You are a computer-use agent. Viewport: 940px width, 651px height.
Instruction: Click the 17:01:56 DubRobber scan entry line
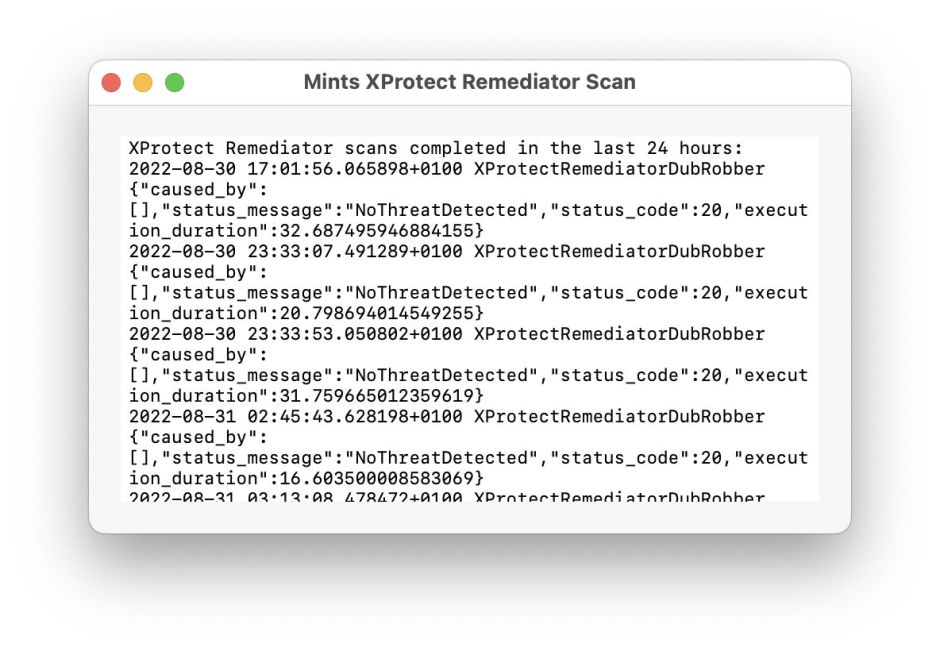click(x=446, y=169)
